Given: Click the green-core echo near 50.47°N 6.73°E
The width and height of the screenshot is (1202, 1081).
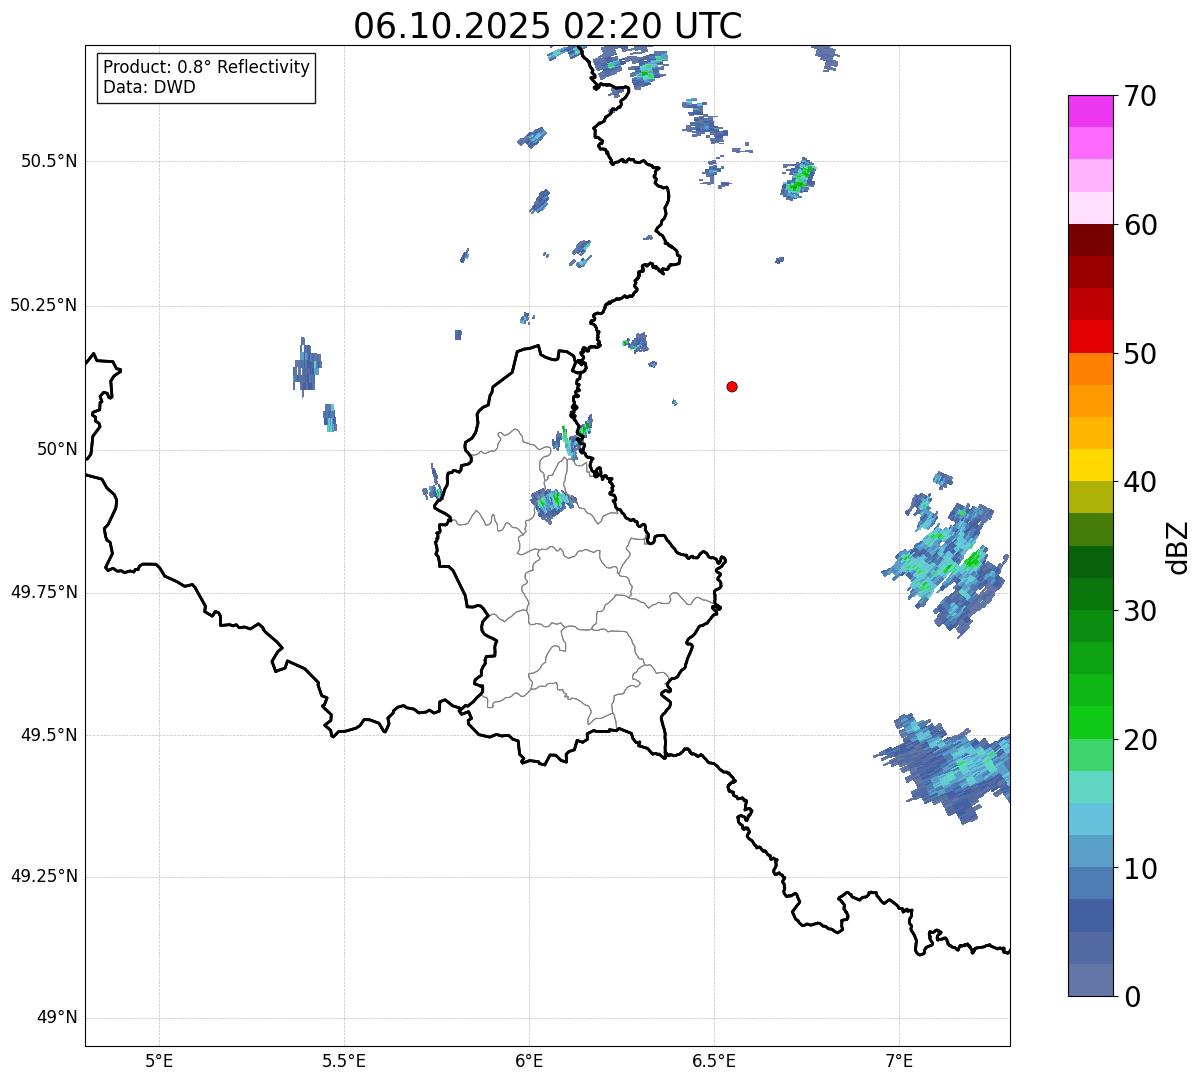Looking at the screenshot, I should [798, 180].
